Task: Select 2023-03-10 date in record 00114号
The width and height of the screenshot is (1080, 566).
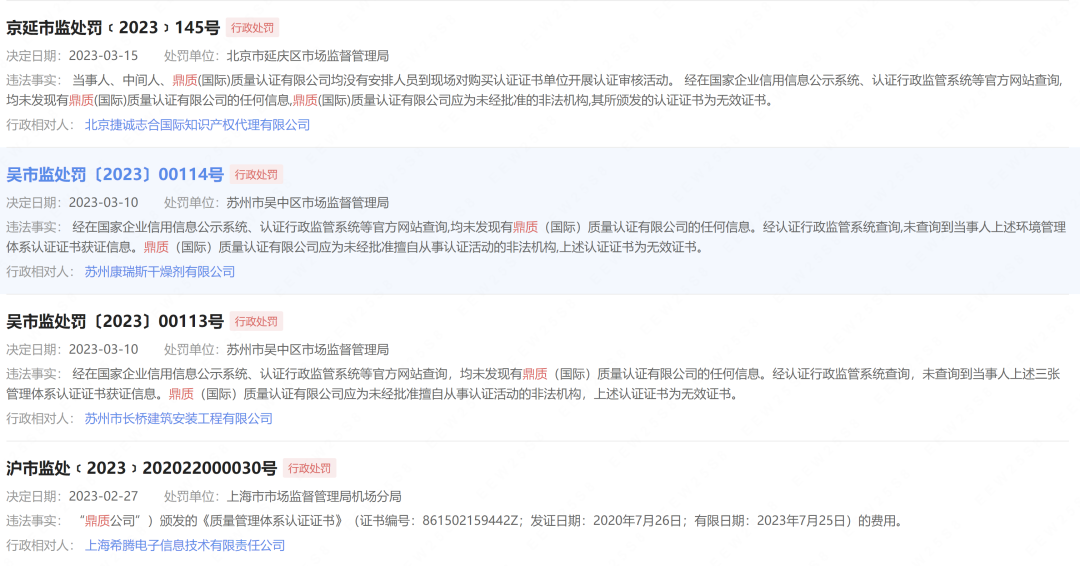Action: [x=103, y=202]
